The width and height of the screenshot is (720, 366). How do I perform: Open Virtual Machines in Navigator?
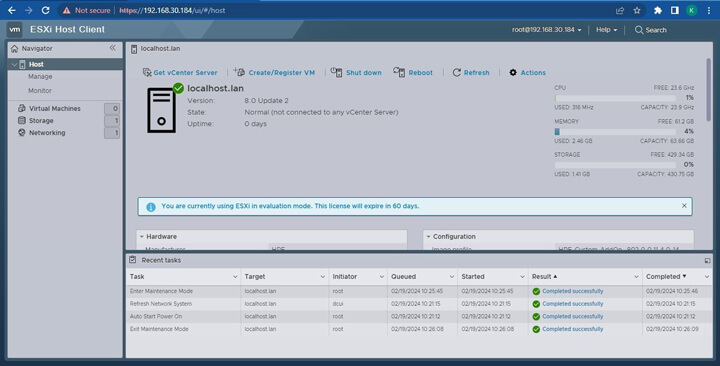click(55, 108)
